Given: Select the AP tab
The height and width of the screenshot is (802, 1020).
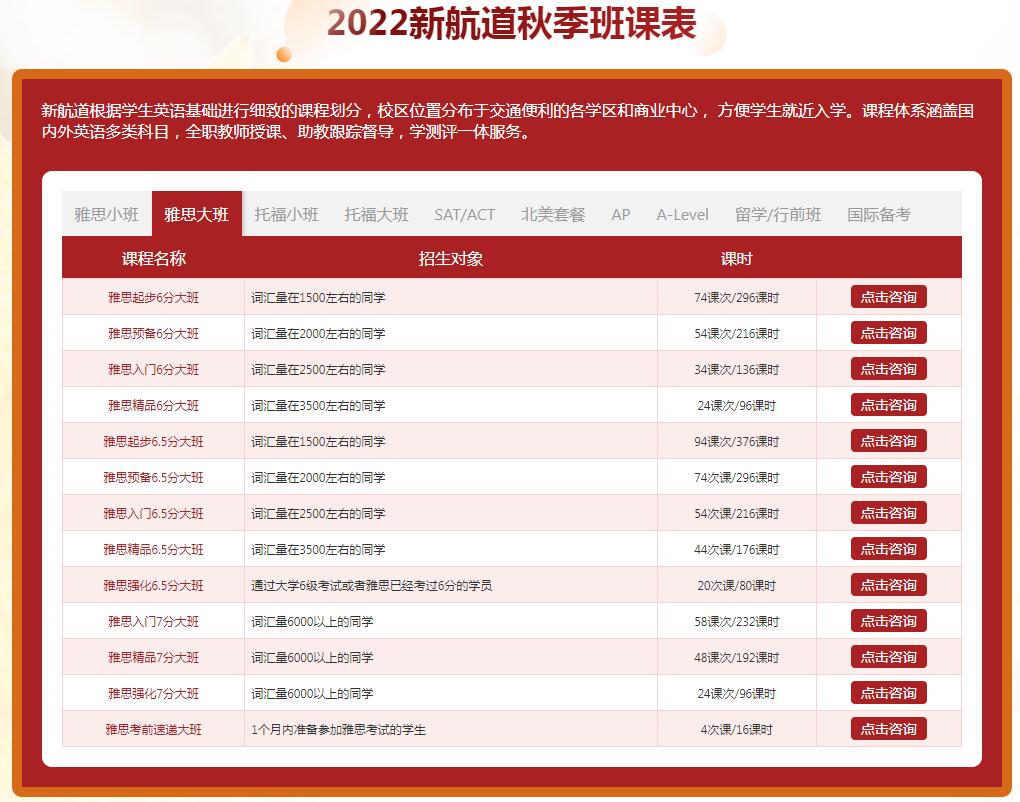Looking at the screenshot, I should pos(621,214).
